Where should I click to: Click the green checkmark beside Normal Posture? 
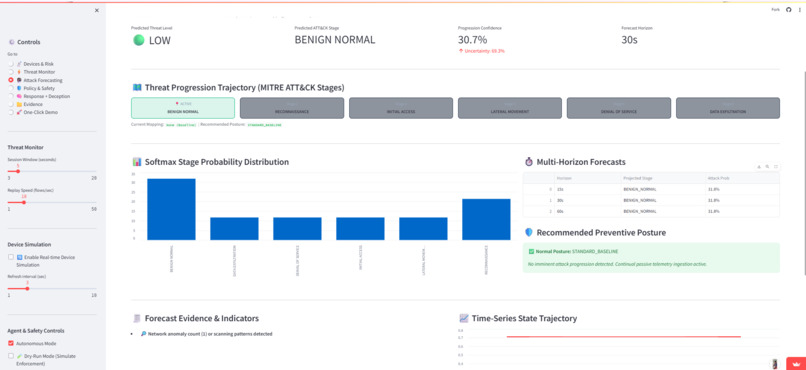click(x=531, y=251)
